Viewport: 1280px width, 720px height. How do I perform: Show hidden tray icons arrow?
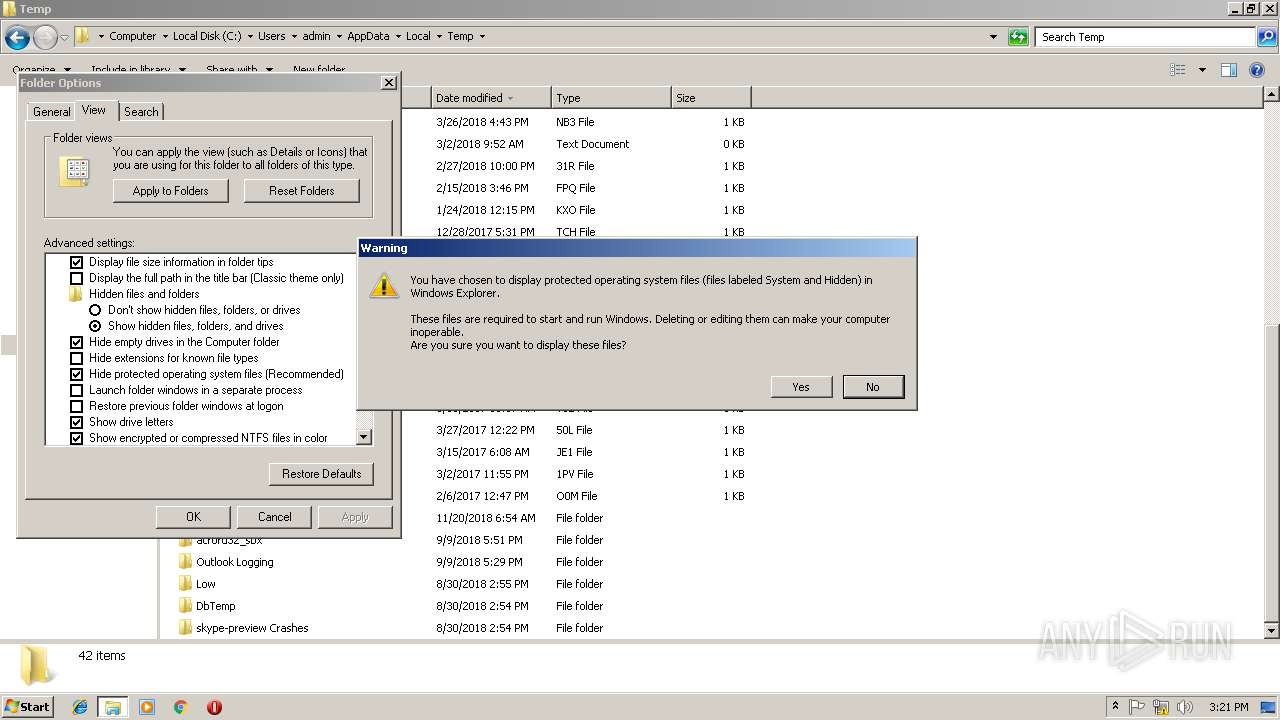1116,707
